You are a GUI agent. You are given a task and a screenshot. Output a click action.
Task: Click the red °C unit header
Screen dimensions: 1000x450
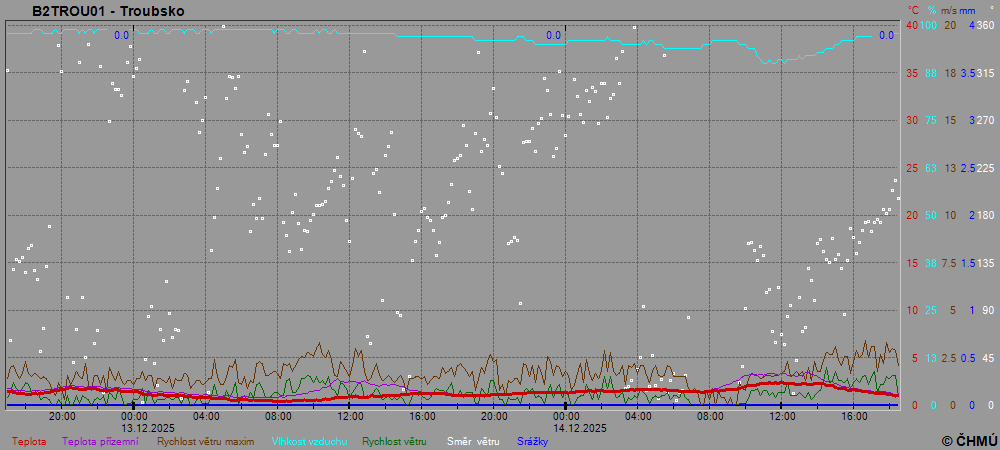(x=913, y=10)
